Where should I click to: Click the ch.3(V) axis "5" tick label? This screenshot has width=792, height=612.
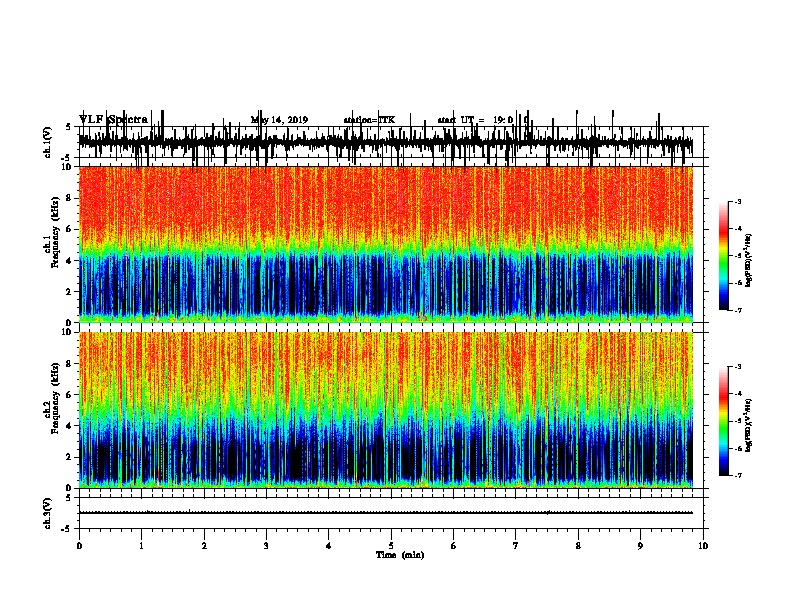(70, 498)
